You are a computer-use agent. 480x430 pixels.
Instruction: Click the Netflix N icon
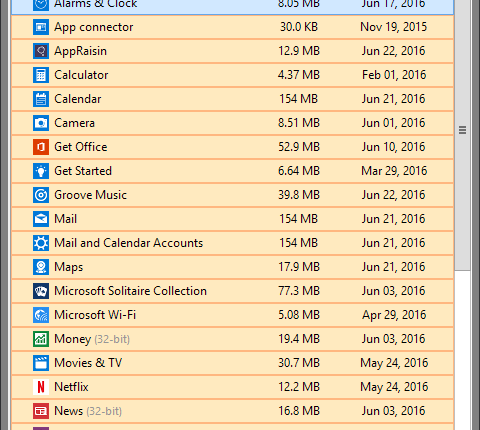[41, 387]
